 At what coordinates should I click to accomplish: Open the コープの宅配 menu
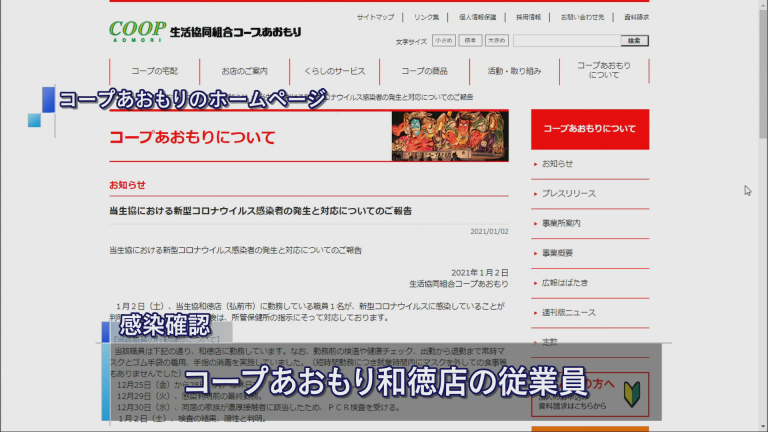pyautogui.click(x=154, y=71)
